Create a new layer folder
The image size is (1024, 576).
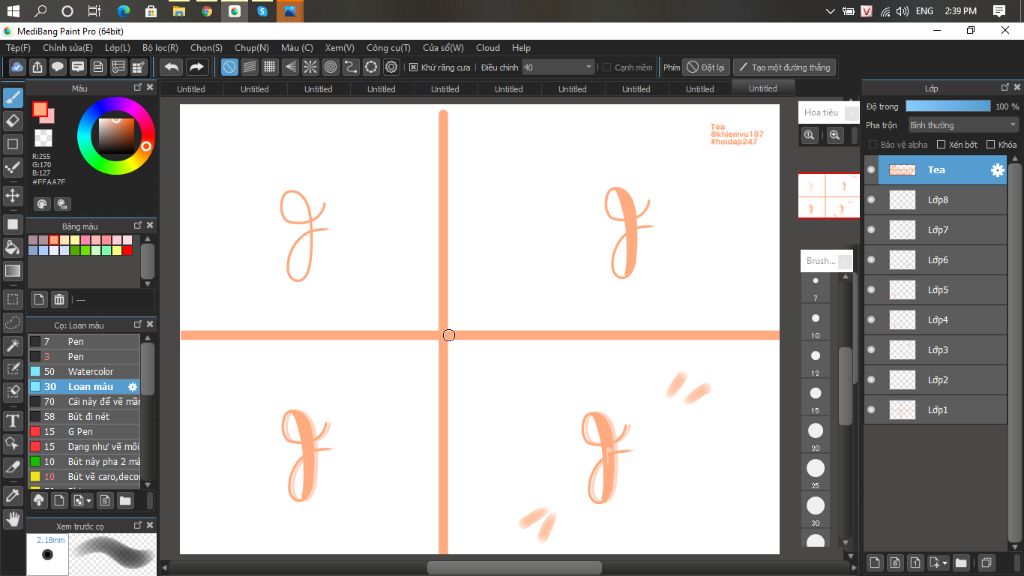point(961,562)
